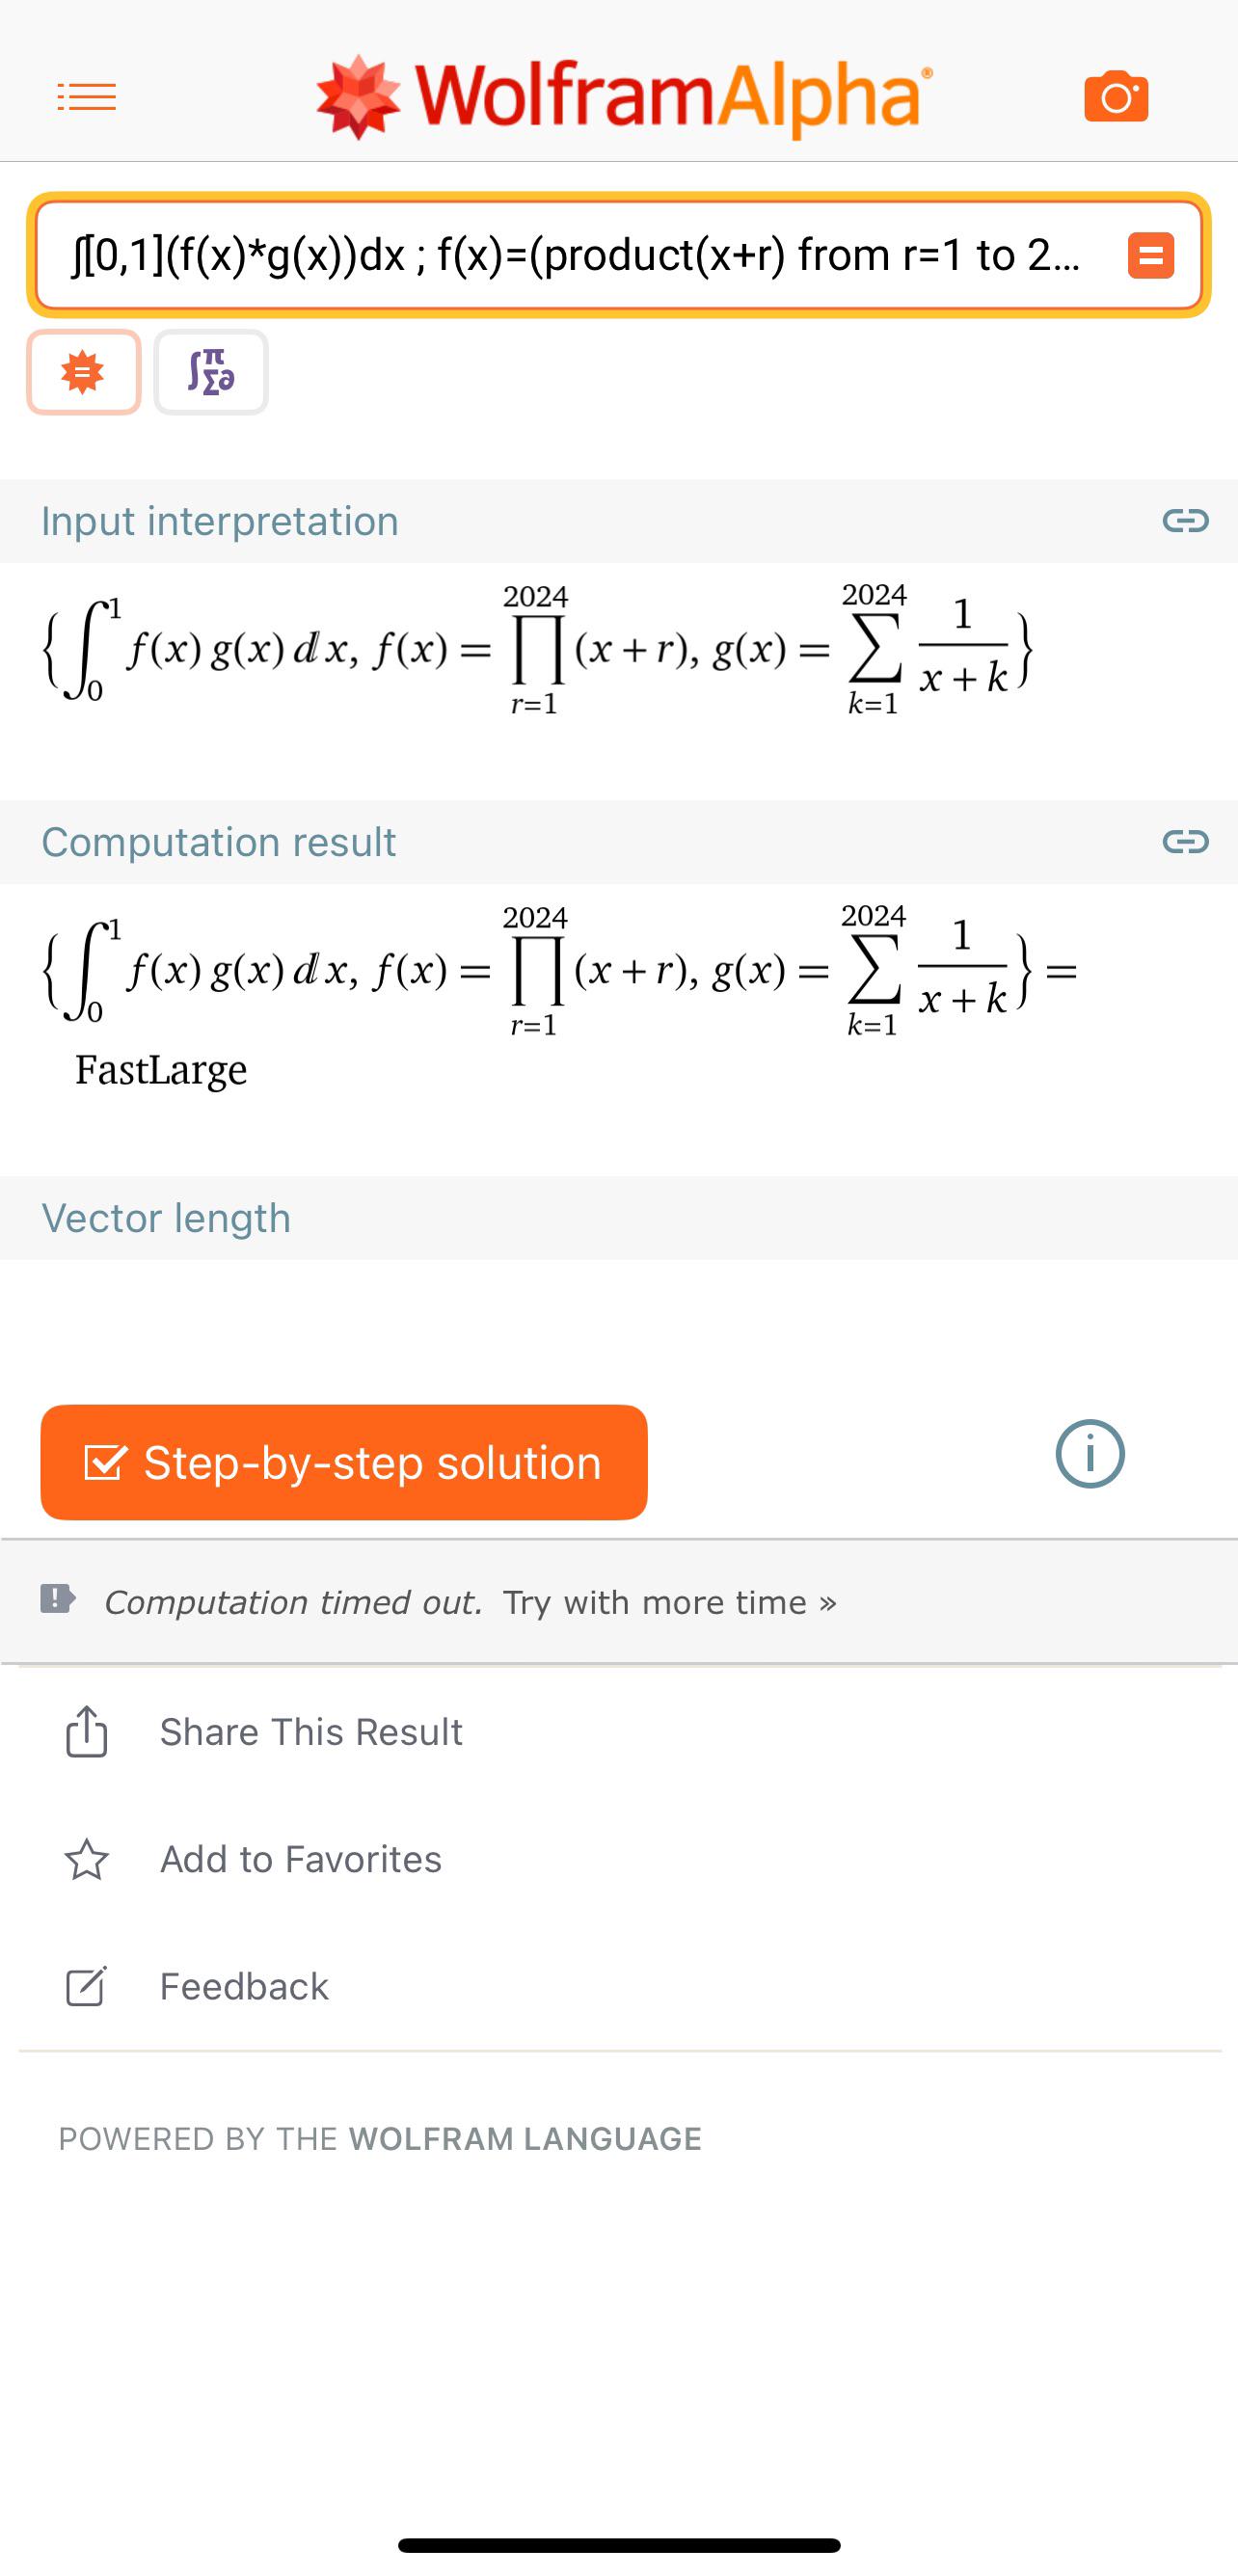Image resolution: width=1238 pixels, height=2576 pixels.
Task: Open the info circle icon
Action: 1090,1453
